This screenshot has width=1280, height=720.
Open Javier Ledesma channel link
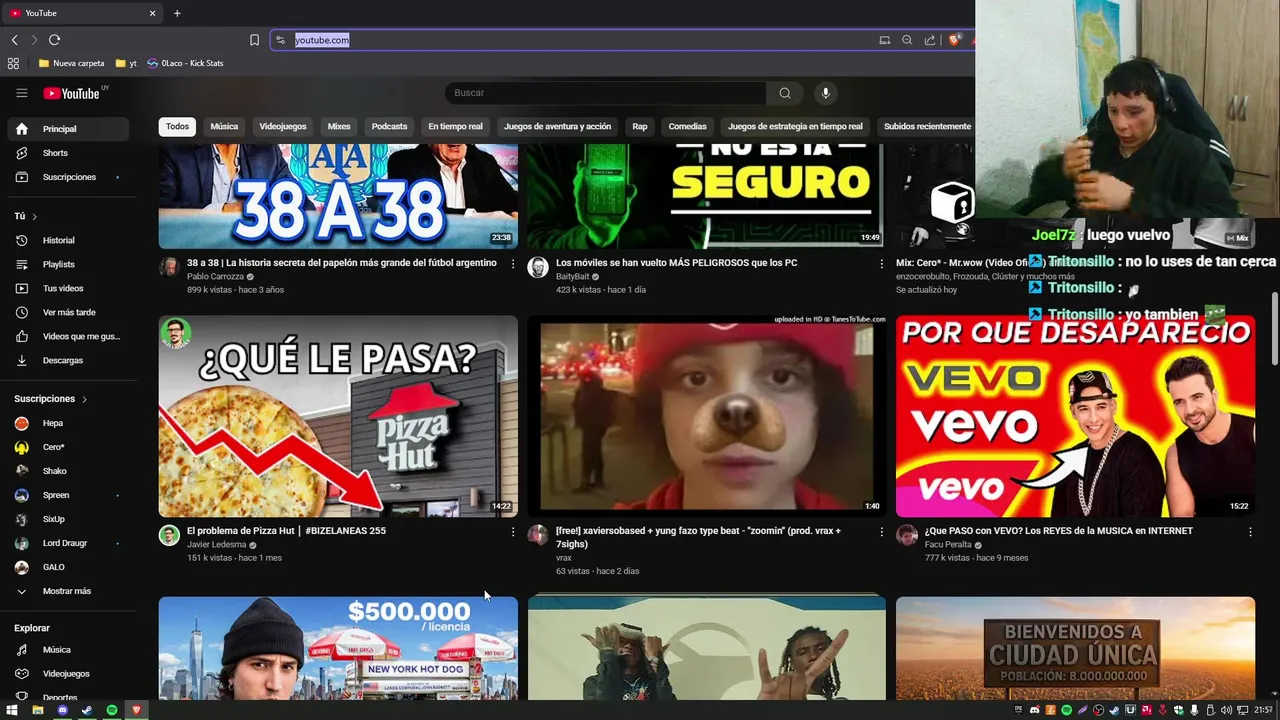[216, 545]
